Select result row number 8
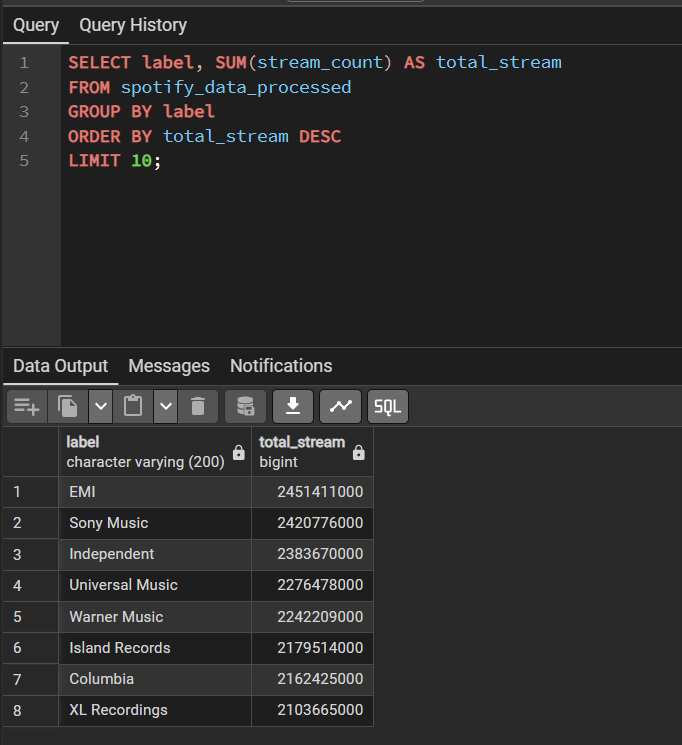Image resolution: width=682 pixels, height=745 pixels. click(30, 710)
